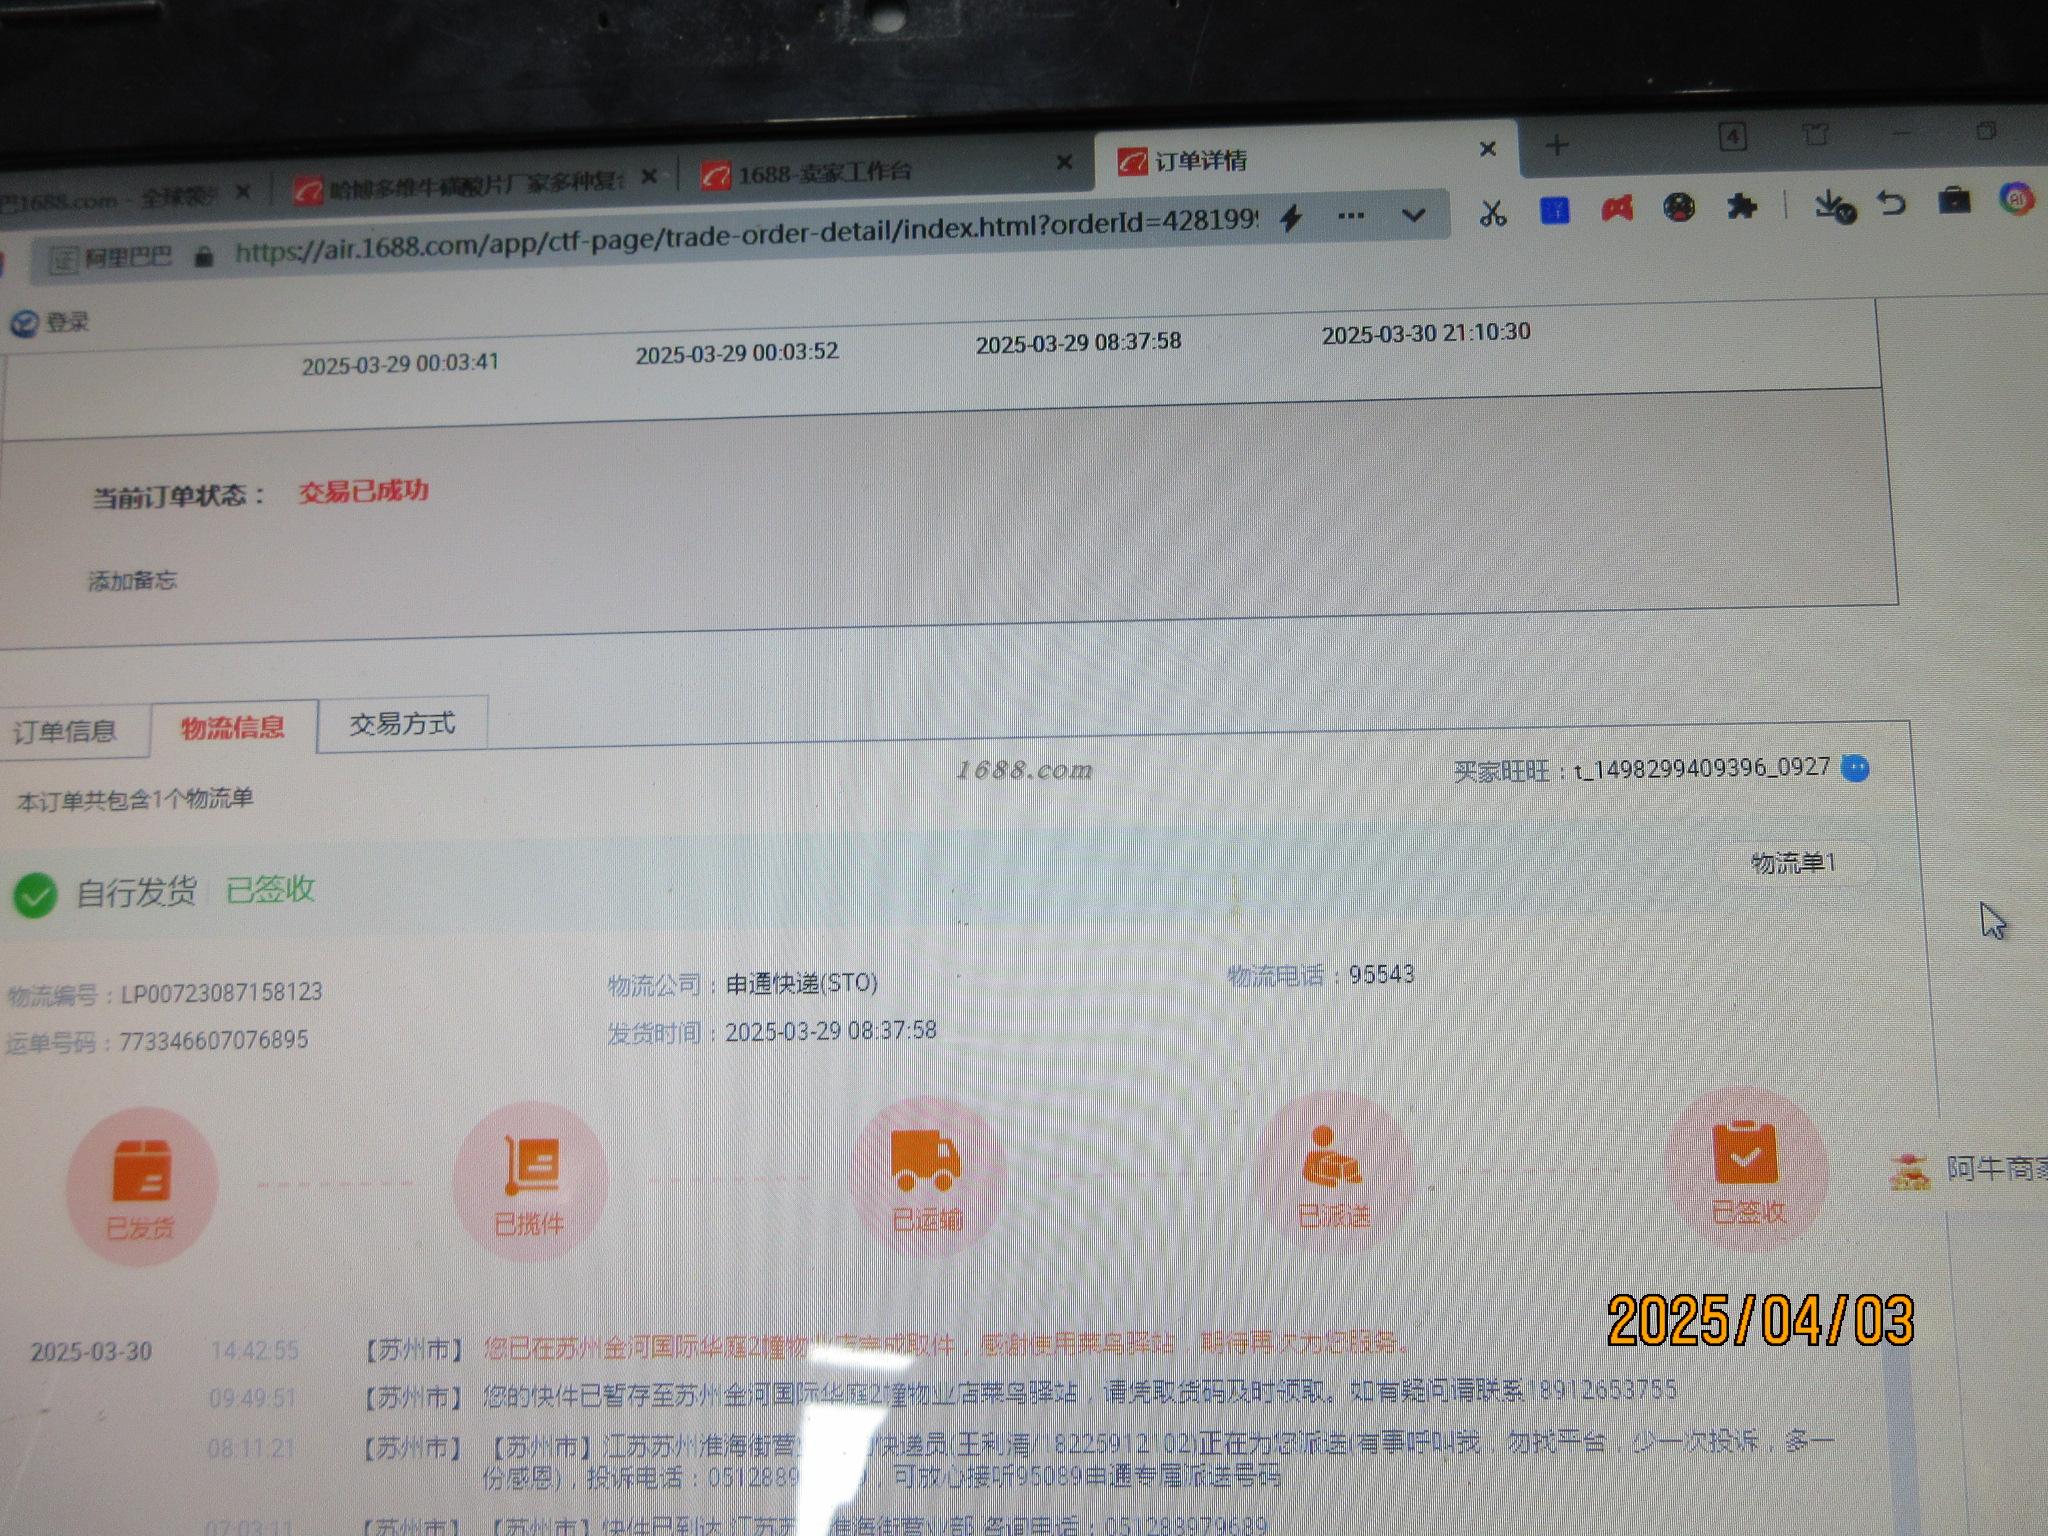The image size is (2048, 1536).
Task: Switch to the 订单信息 tab
Action: point(65,732)
